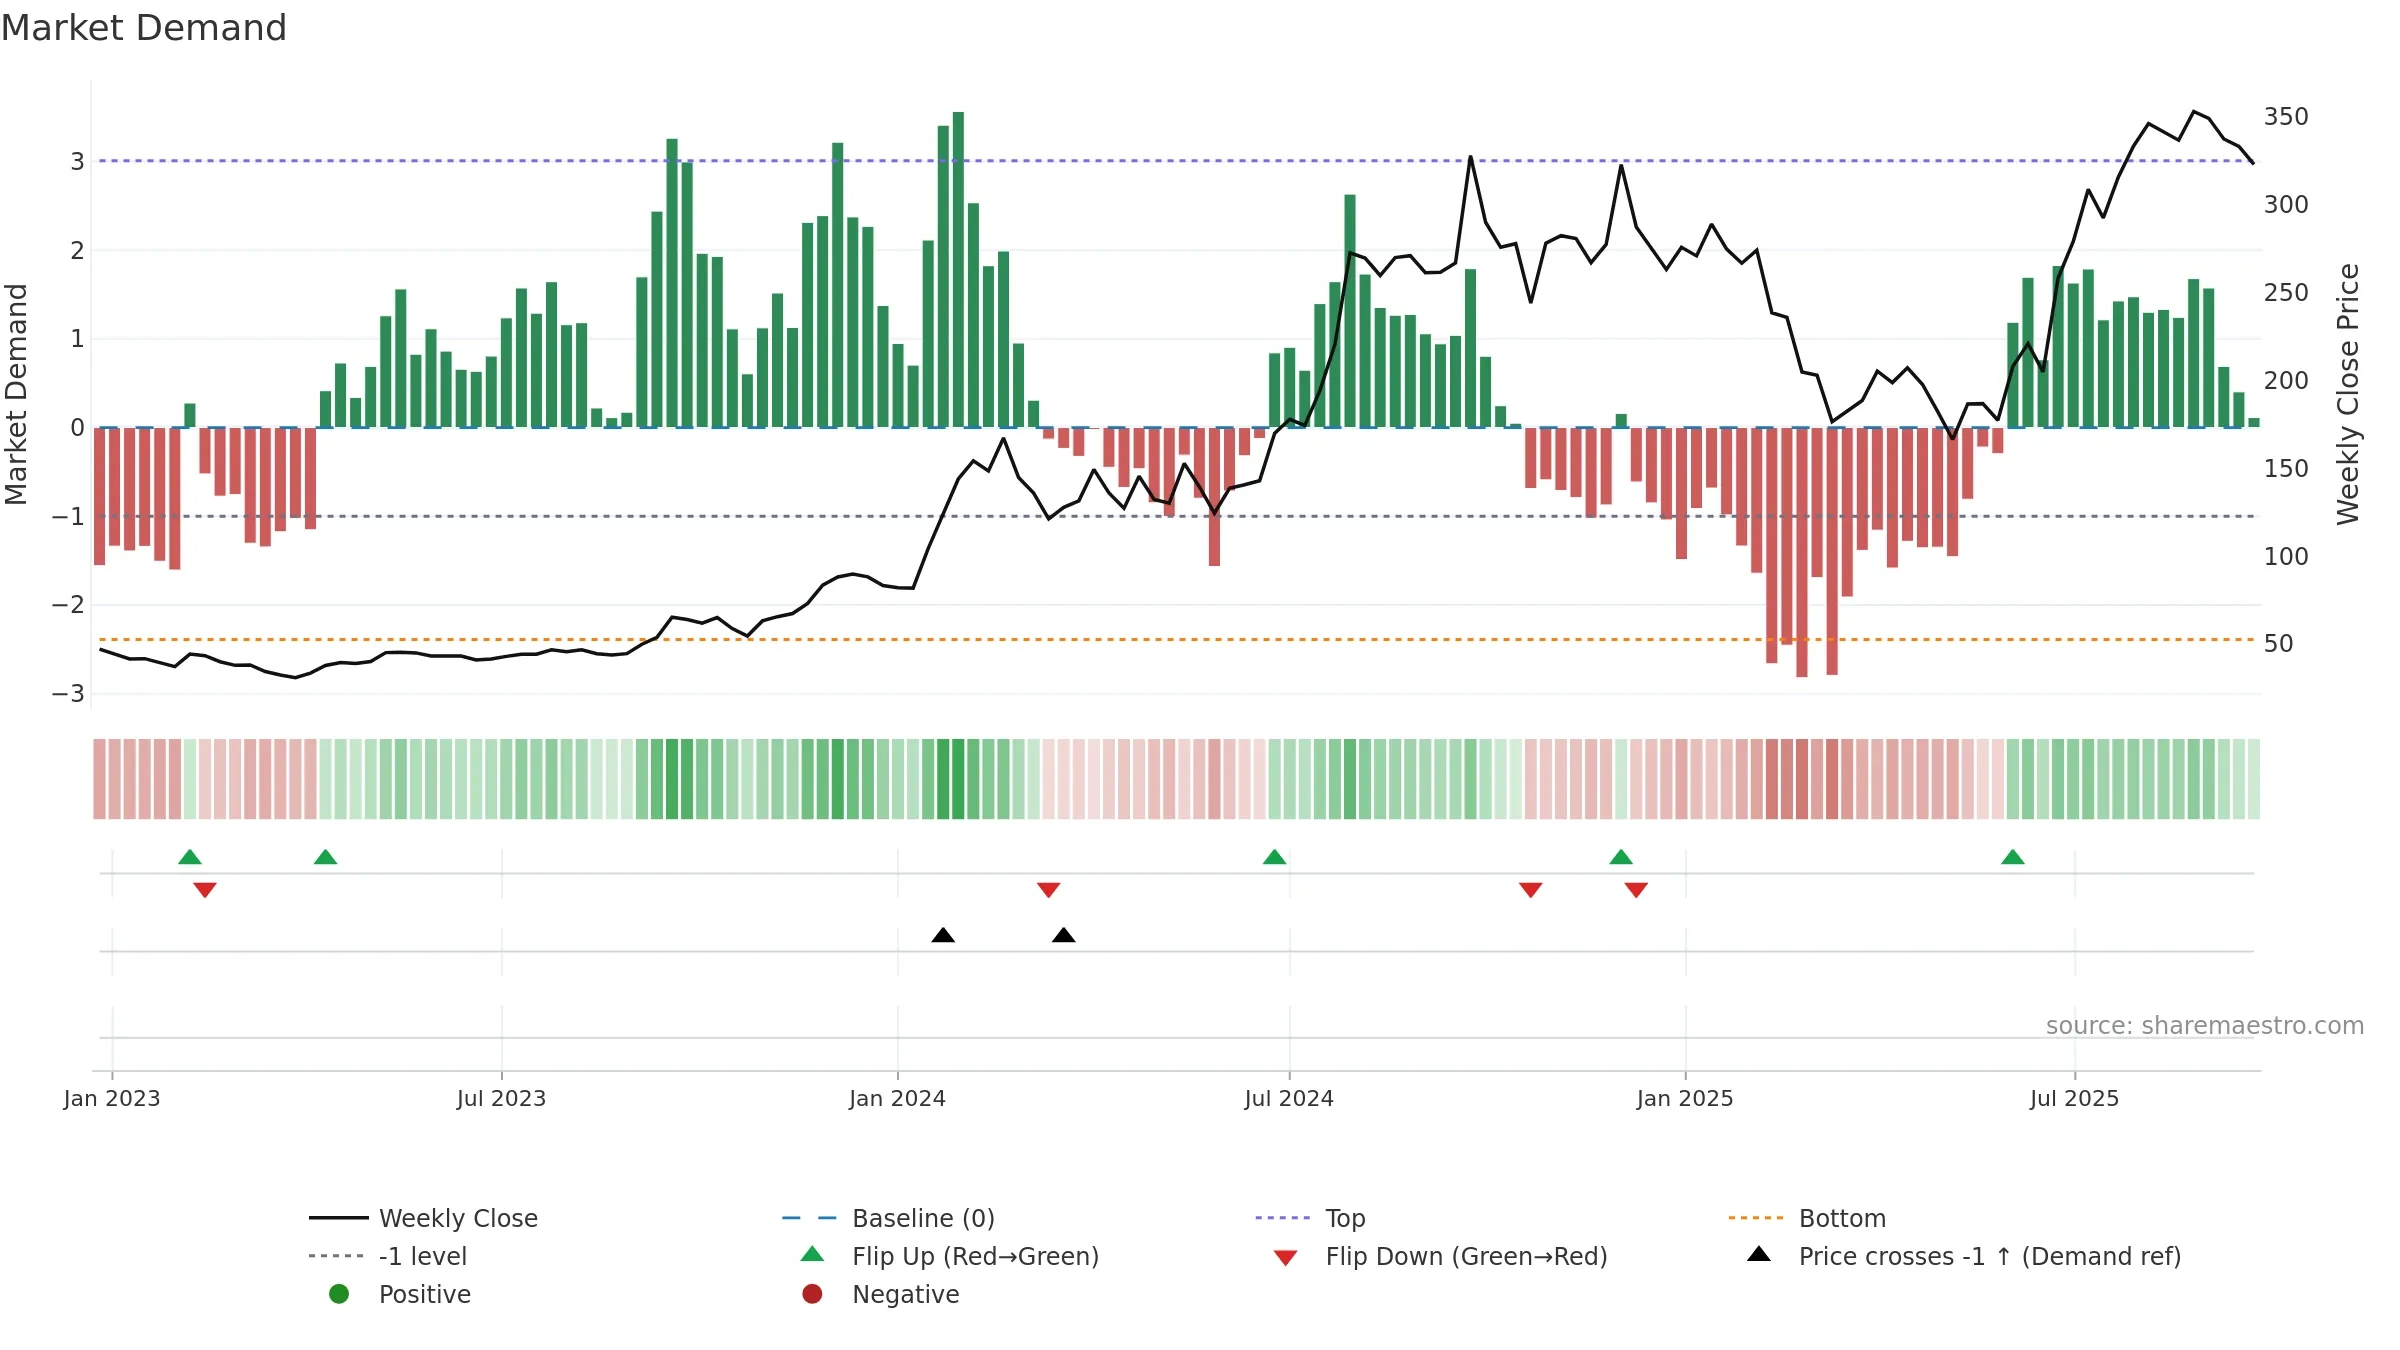This screenshot has height=1350, width=2400.
Task: Click the Jan 2023 x-axis label
Action: tap(112, 1099)
